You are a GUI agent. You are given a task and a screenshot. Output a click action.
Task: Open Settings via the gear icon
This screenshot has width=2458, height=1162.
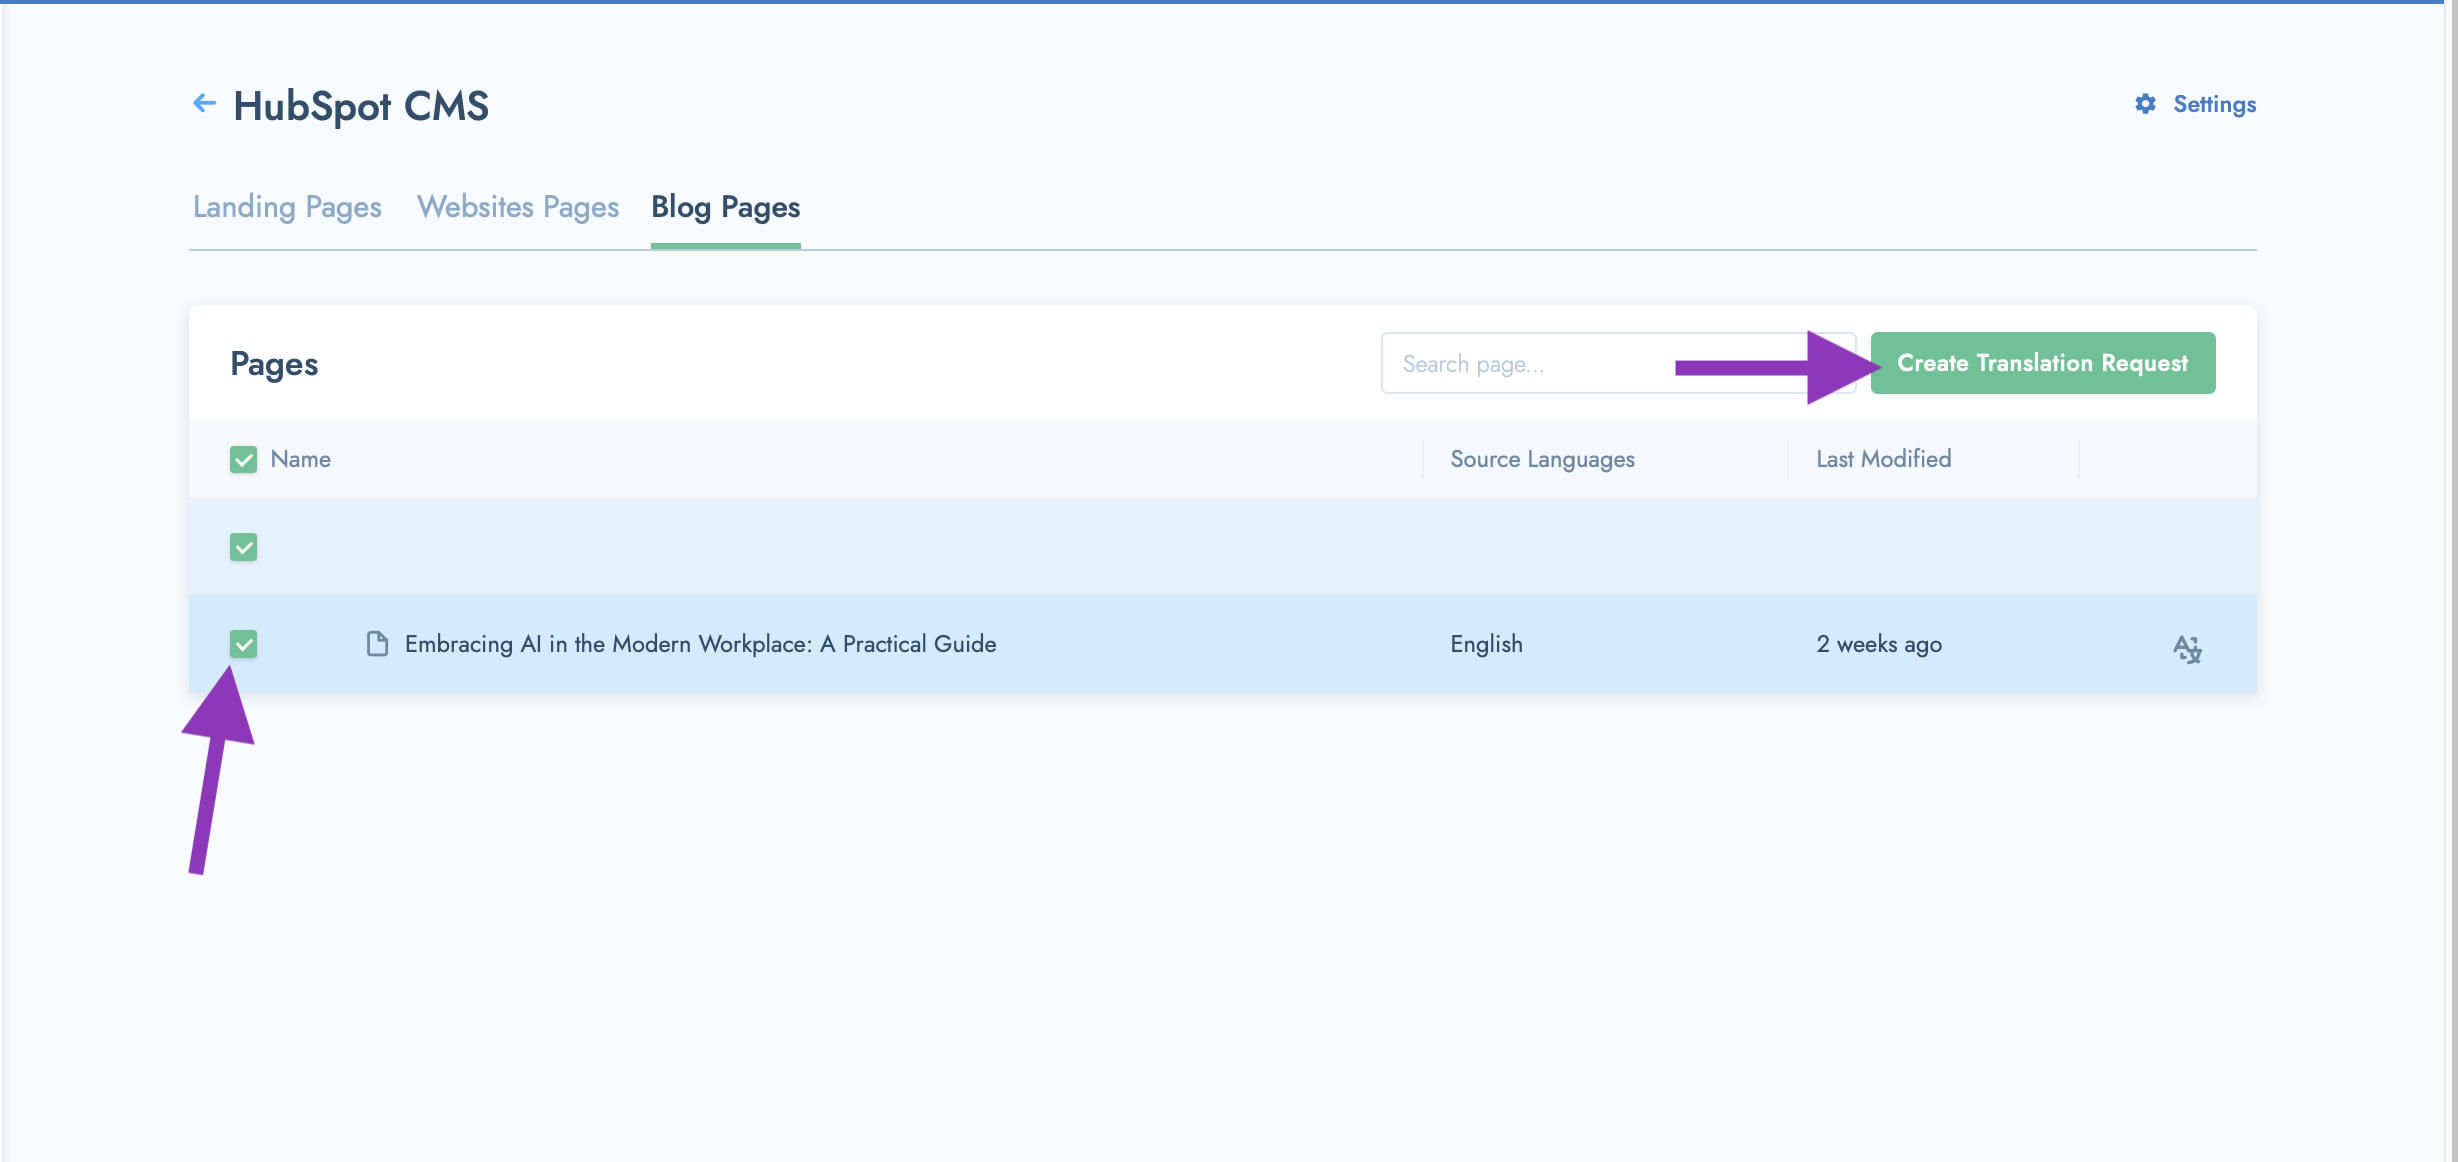click(2145, 104)
